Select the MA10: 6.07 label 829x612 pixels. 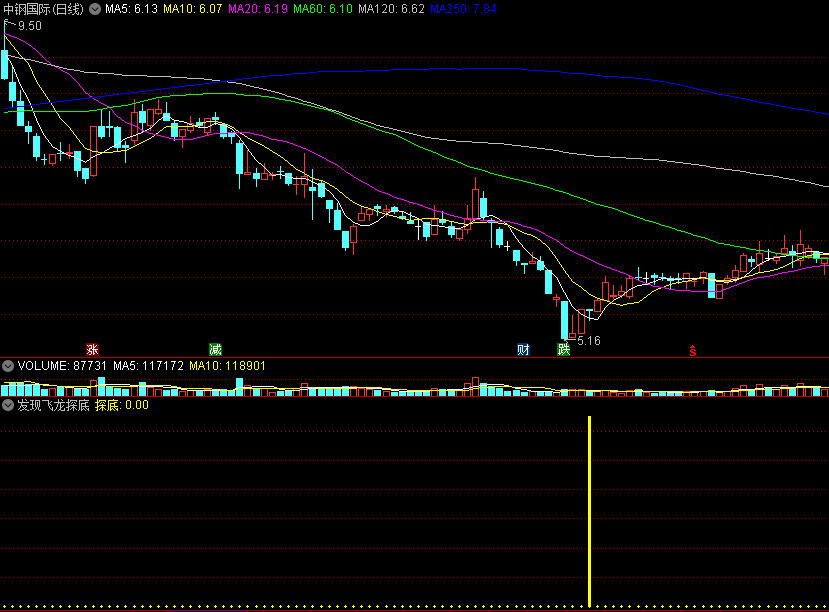coord(192,9)
